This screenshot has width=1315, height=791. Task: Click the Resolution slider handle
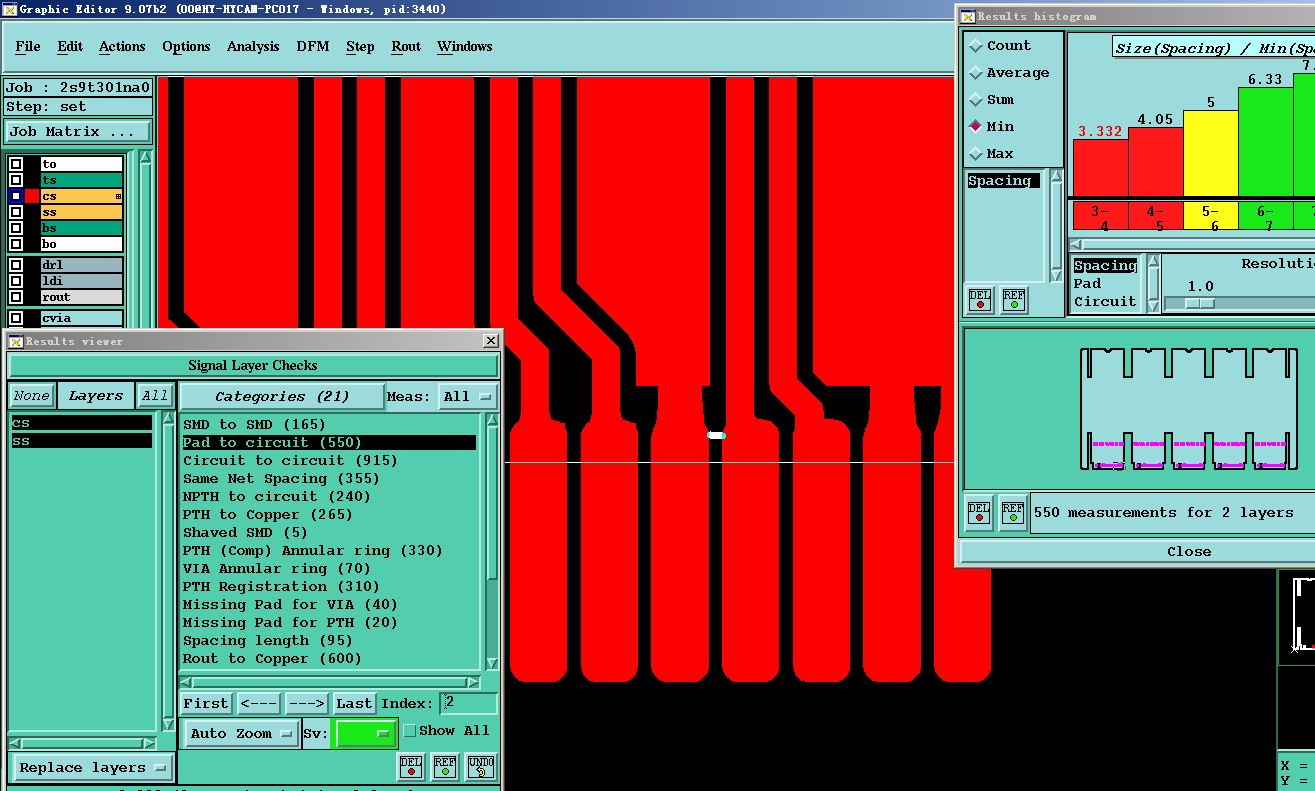[1201, 303]
